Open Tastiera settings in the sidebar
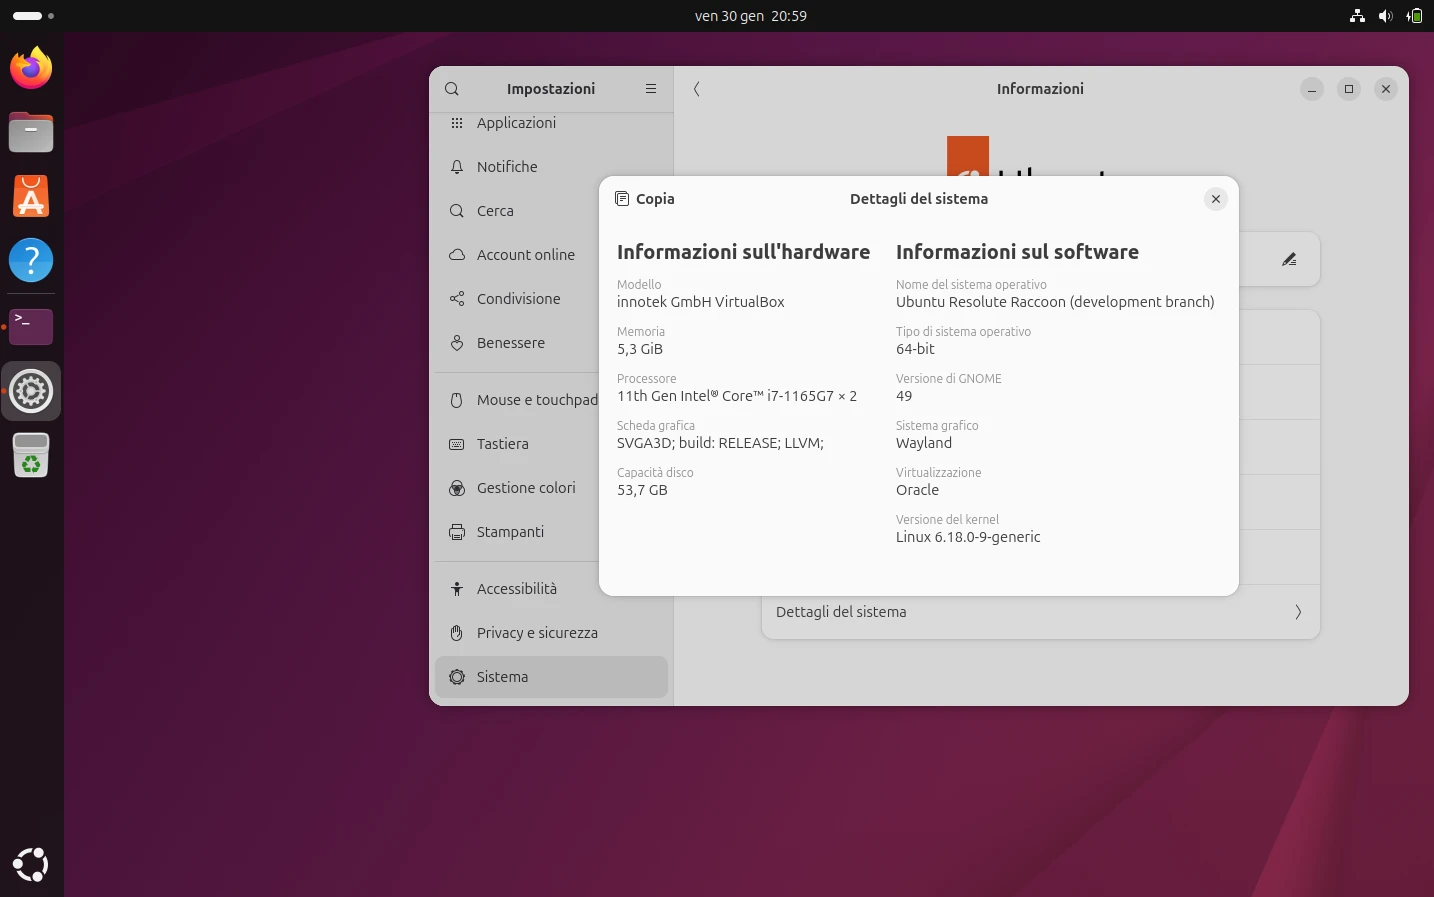This screenshot has width=1434, height=897. [457, 444]
